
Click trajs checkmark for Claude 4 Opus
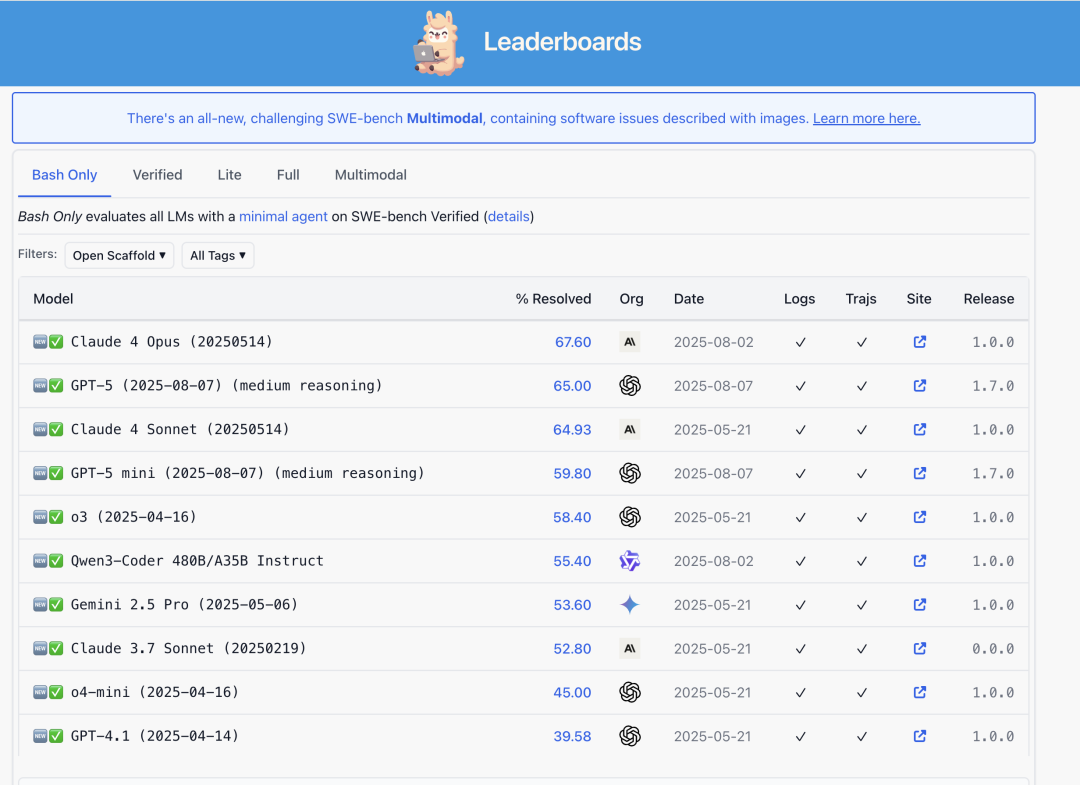[x=862, y=342]
